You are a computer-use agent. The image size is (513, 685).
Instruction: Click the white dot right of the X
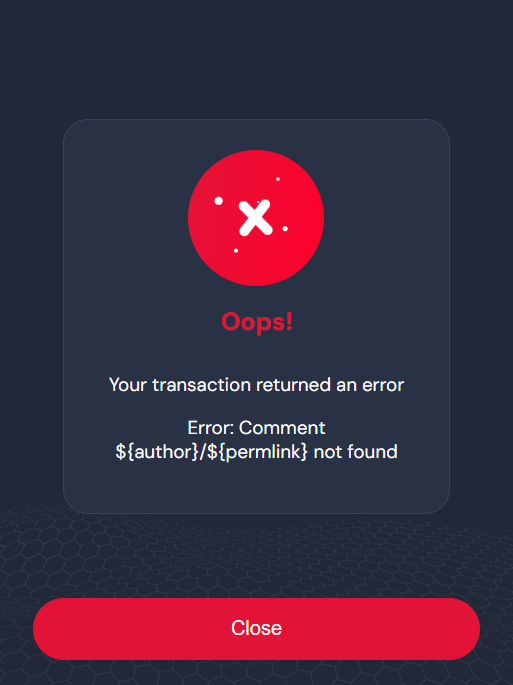click(285, 228)
